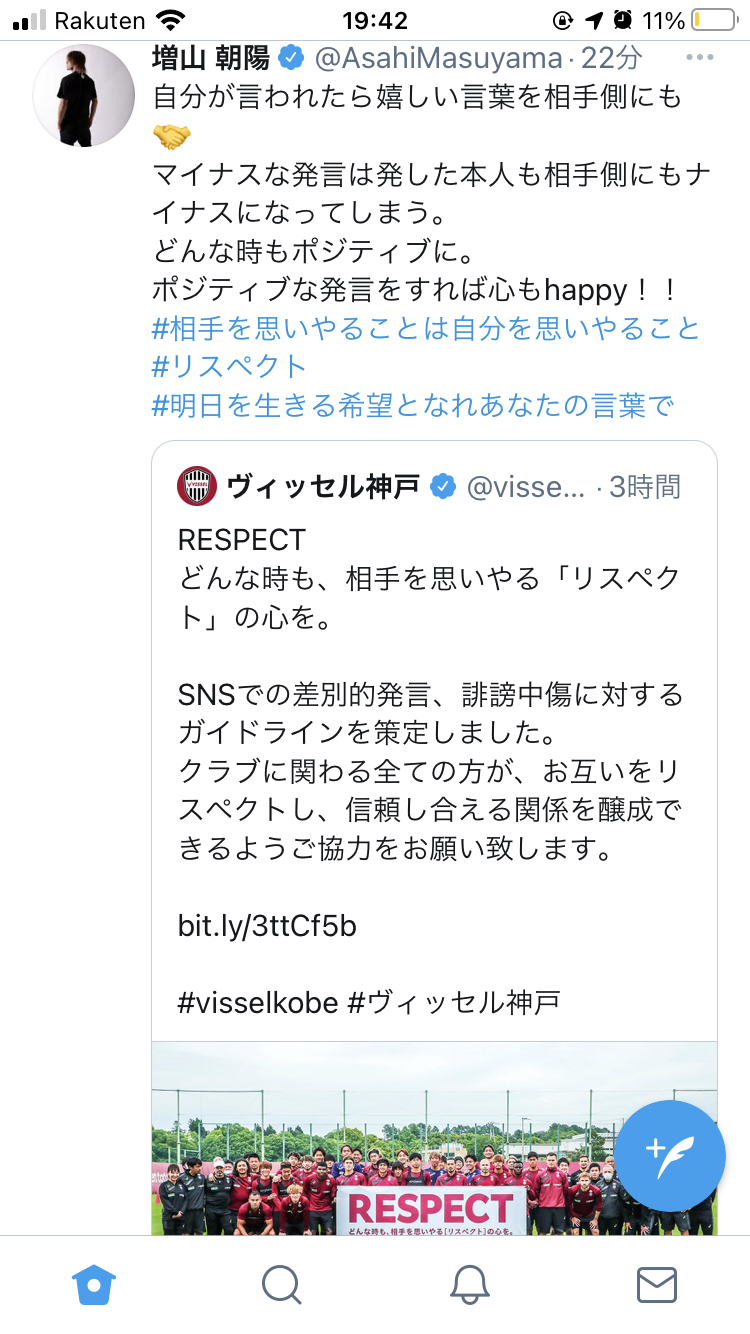
Task: Open hashtag #明日を生きる希望となれあなたの言葉で
Action: coord(413,405)
